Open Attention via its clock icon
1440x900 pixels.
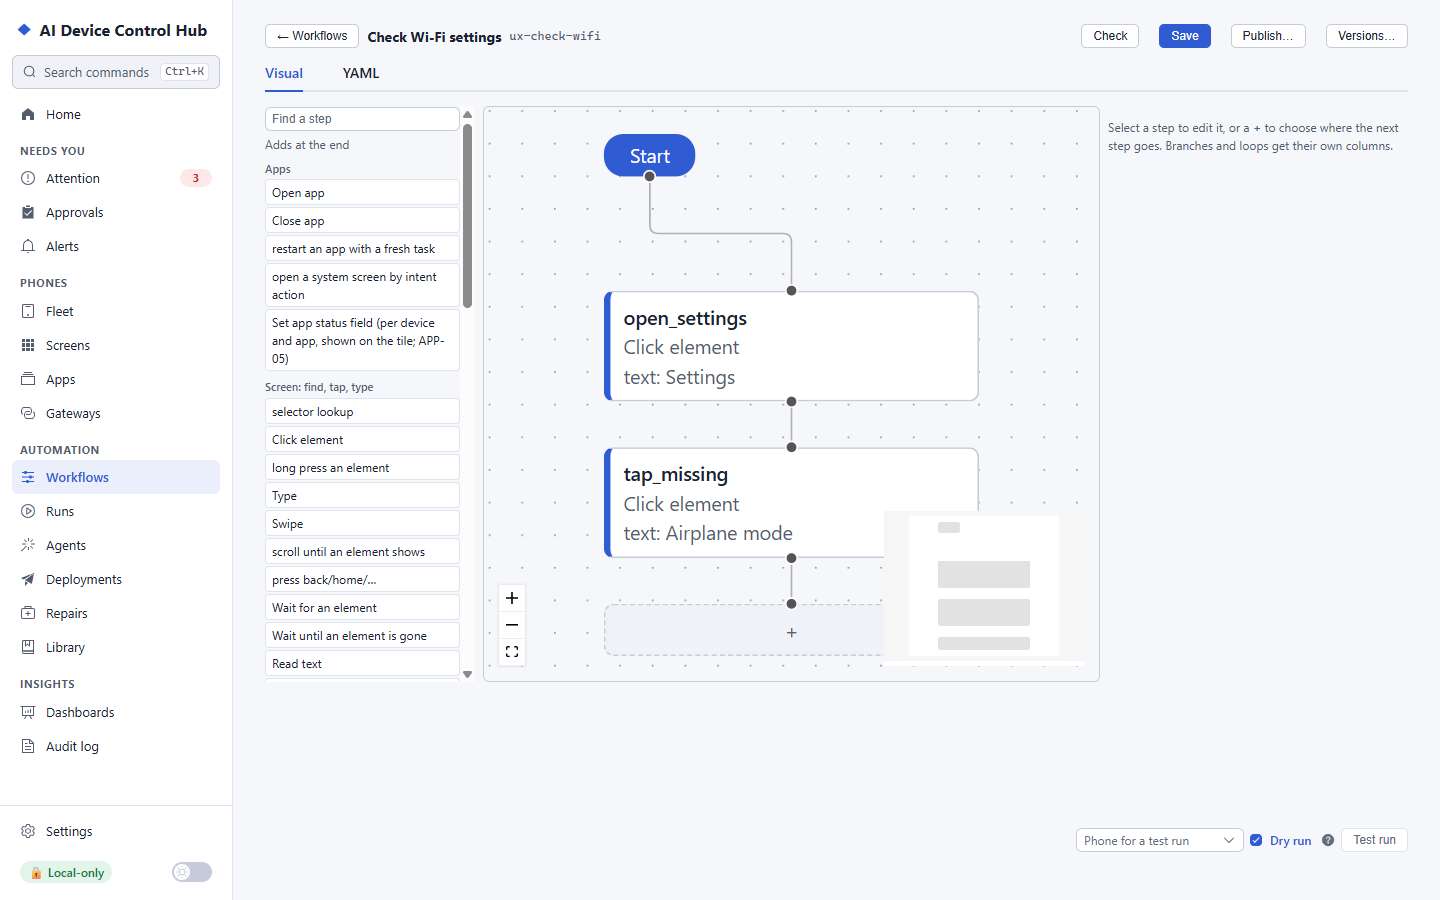pyautogui.click(x=28, y=179)
